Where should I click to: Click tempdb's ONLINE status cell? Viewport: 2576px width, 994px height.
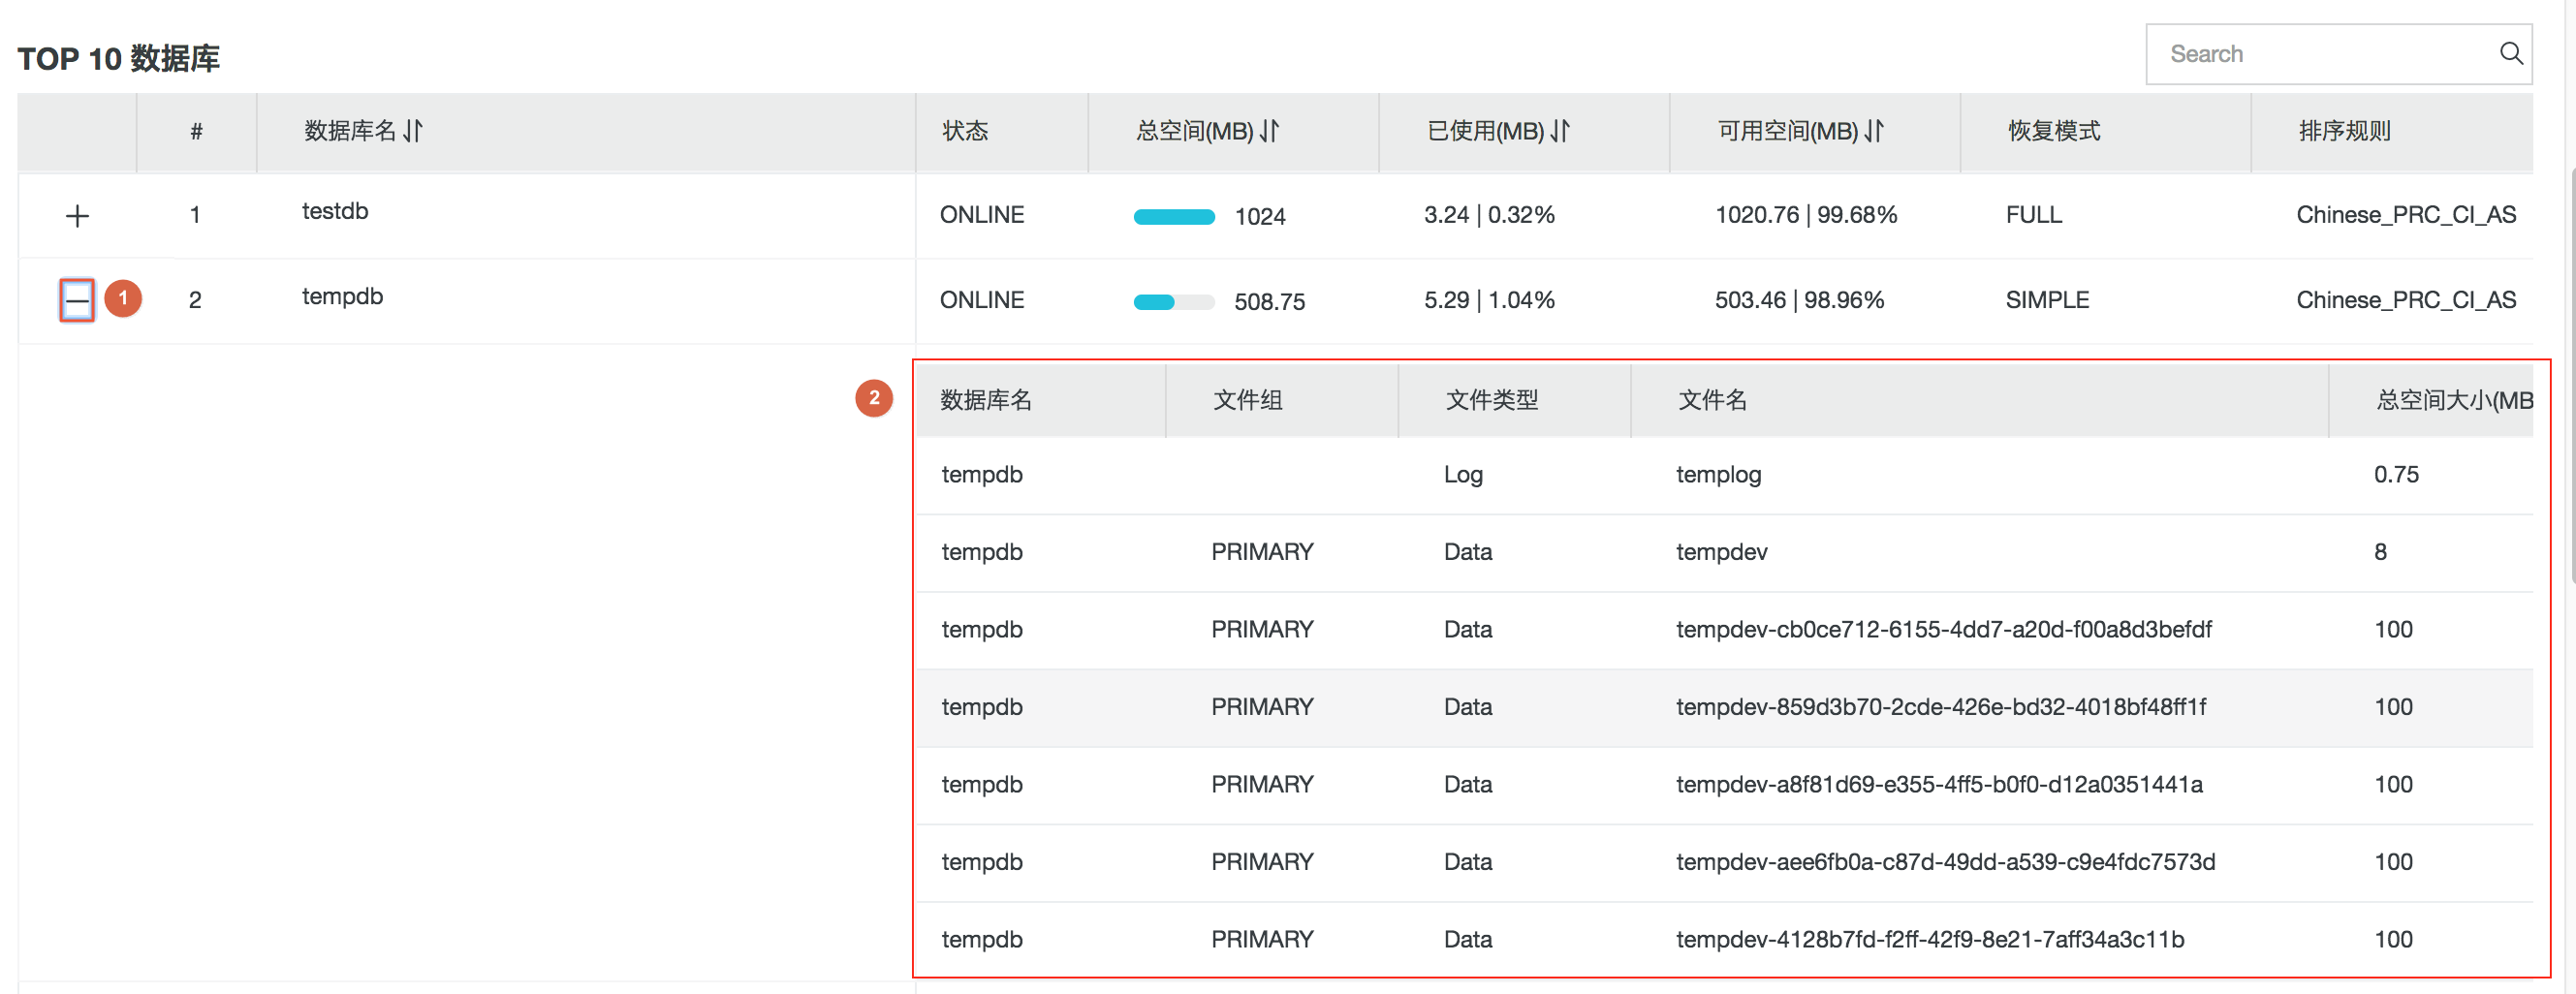tap(982, 300)
